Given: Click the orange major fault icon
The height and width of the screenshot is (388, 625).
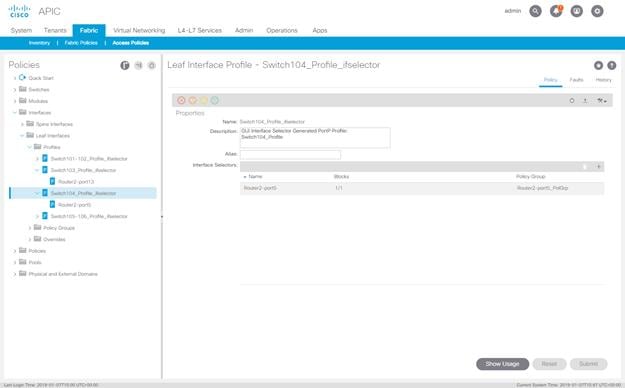Looking at the screenshot, I should click(x=193, y=100).
